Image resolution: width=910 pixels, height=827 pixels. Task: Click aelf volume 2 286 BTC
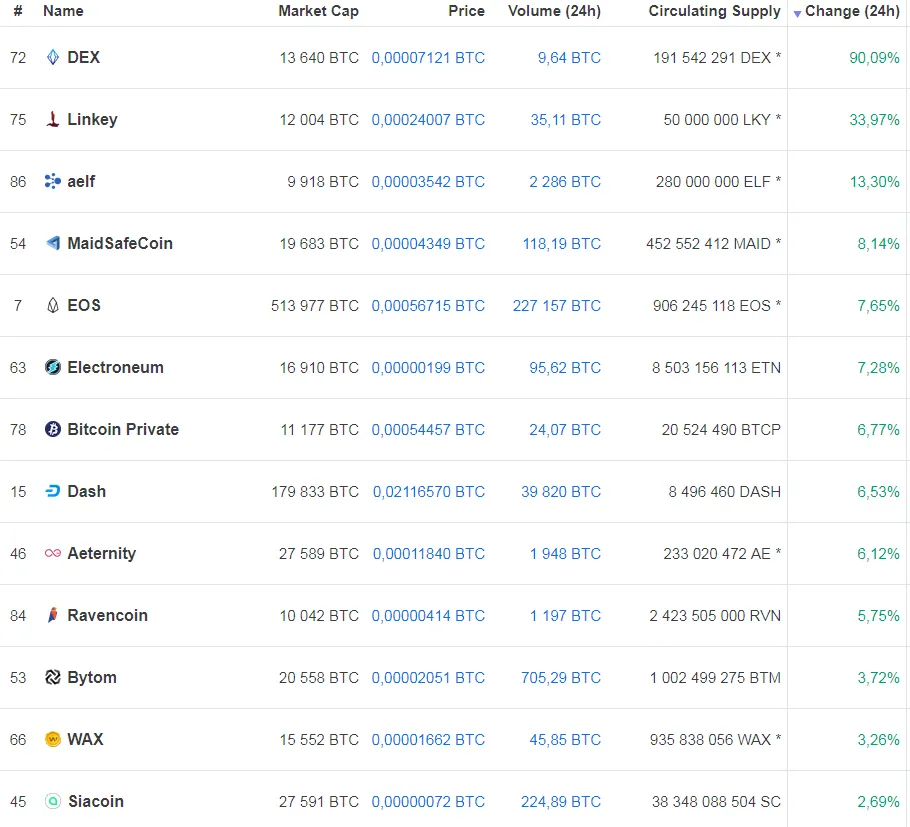point(565,182)
